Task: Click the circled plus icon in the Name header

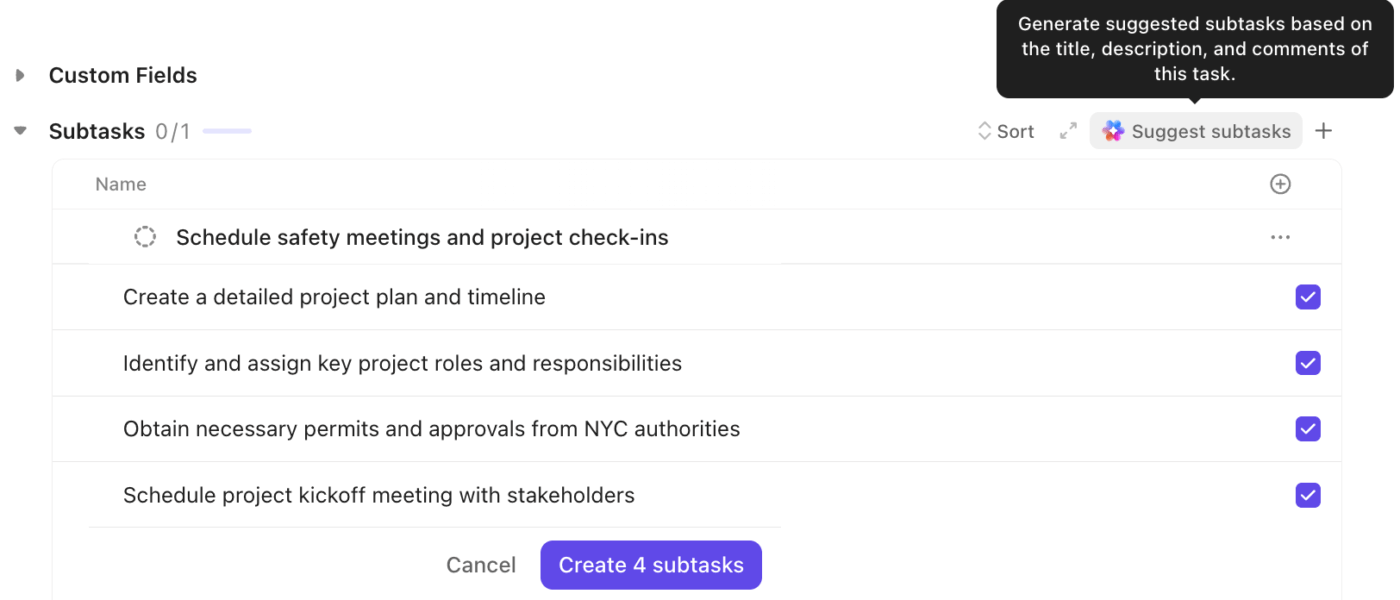Action: (x=1280, y=184)
